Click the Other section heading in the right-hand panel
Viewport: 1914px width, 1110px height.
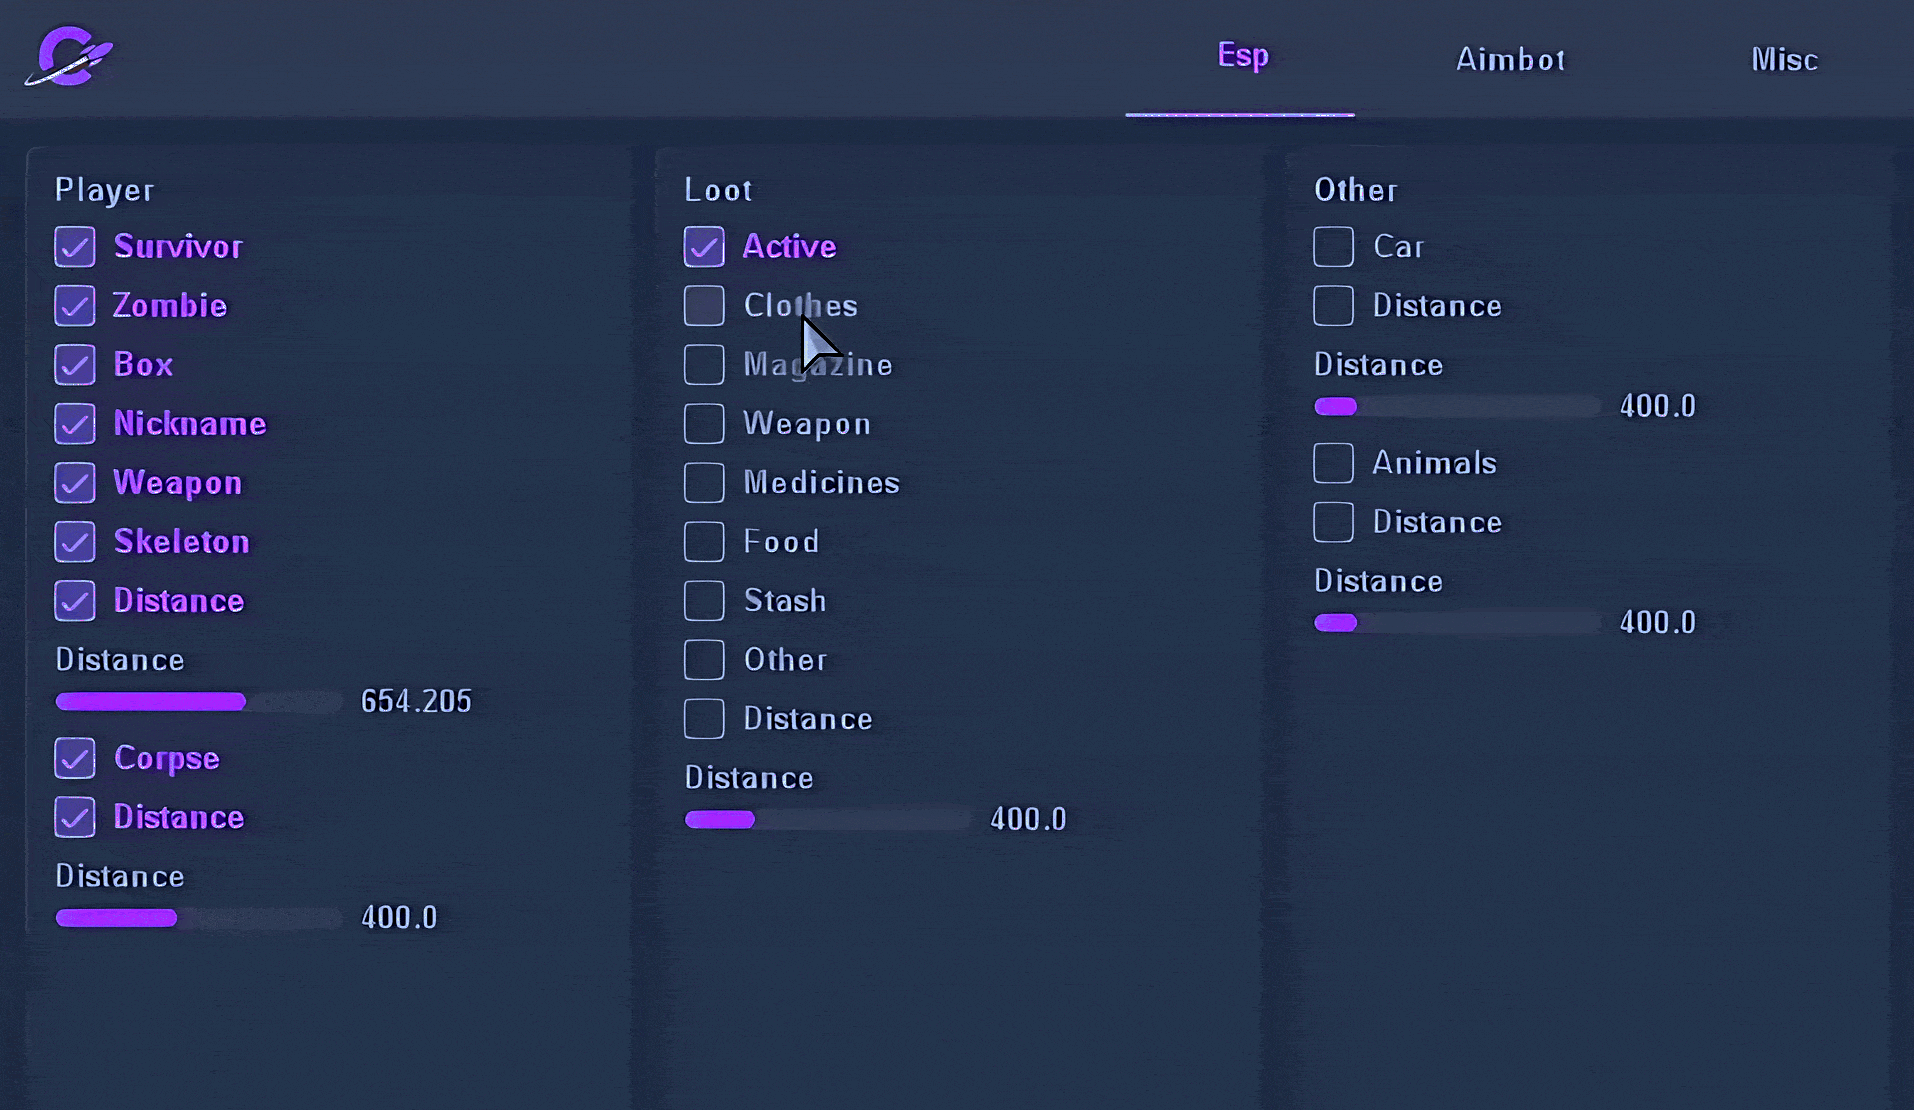[1355, 190]
